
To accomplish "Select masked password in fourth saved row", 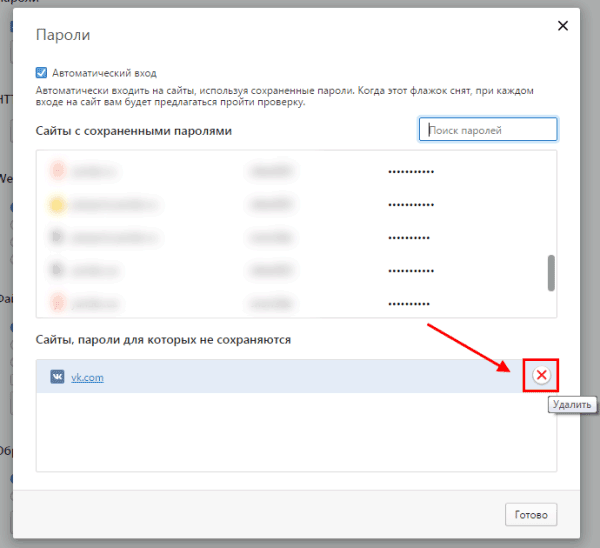I will 410,271.
